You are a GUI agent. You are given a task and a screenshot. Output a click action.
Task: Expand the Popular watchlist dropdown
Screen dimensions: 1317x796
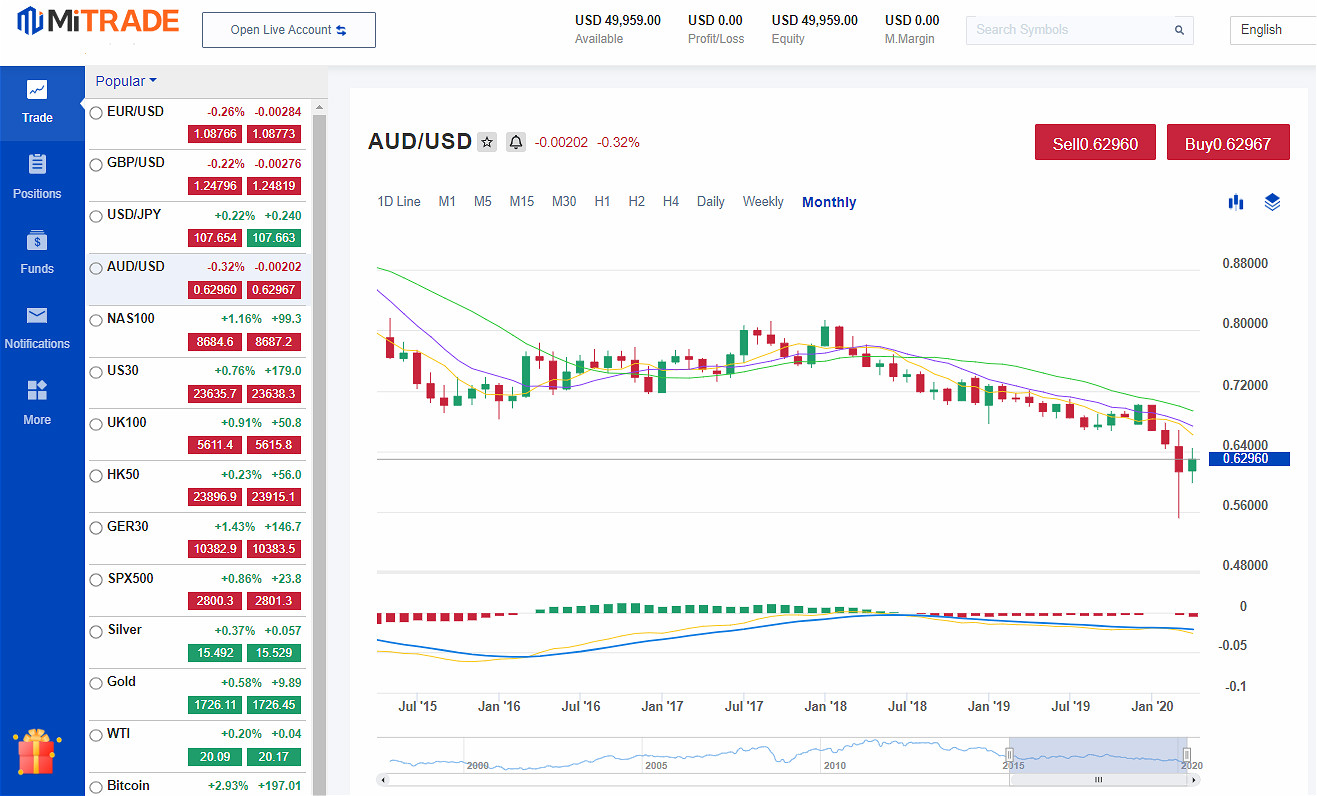pyautogui.click(x=126, y=81)
